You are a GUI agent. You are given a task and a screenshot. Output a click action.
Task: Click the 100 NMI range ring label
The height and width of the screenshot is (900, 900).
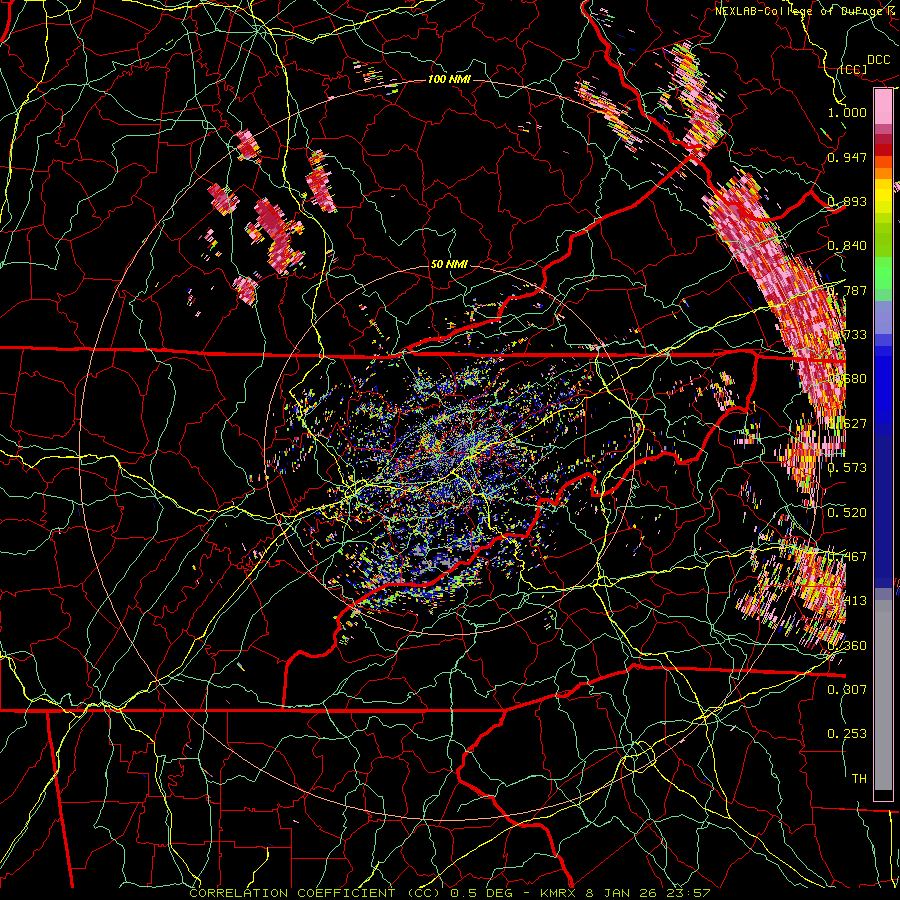449,79
